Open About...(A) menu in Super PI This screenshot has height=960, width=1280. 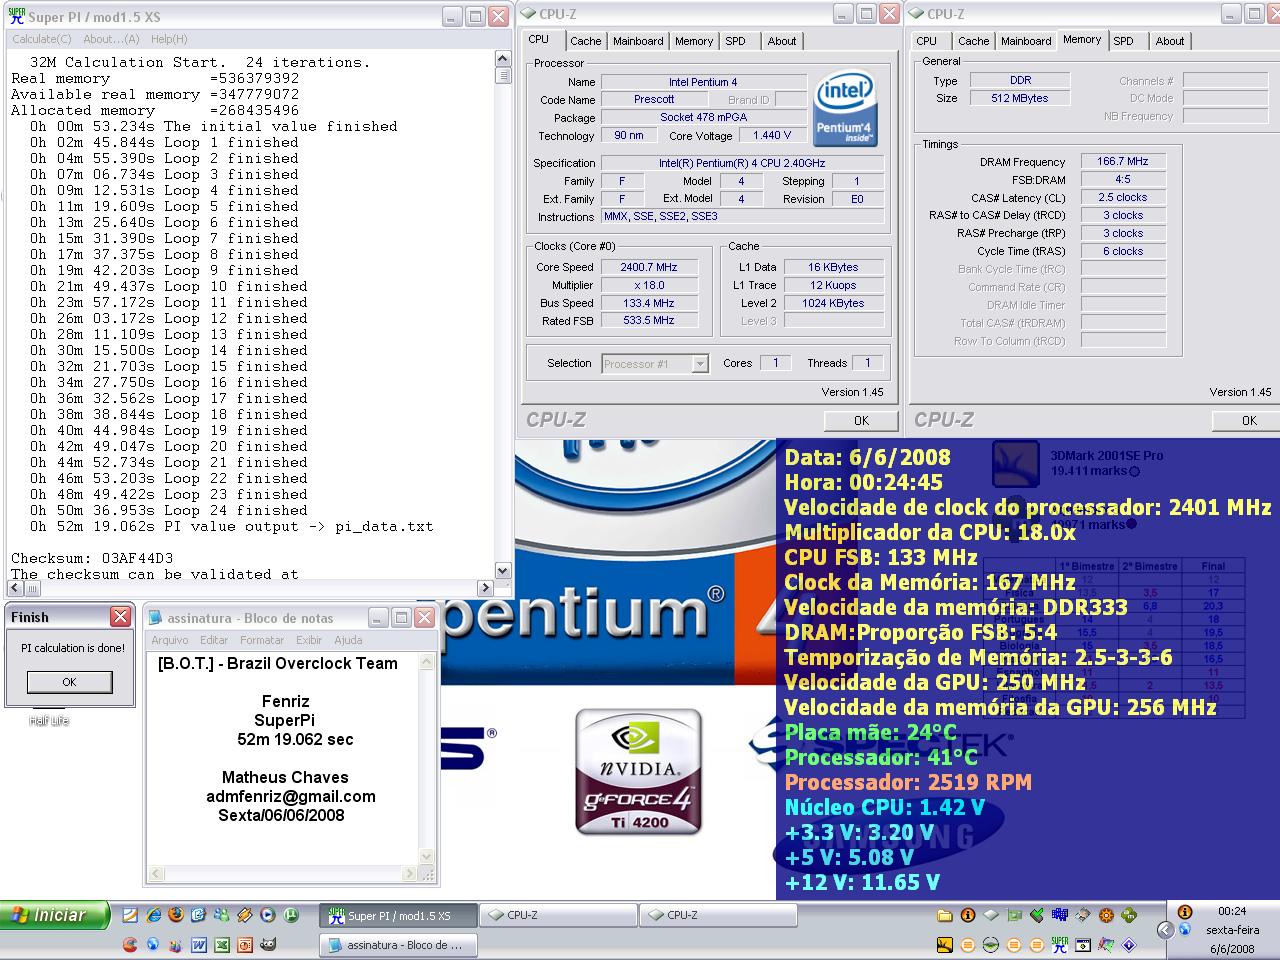tap(111, 39)
